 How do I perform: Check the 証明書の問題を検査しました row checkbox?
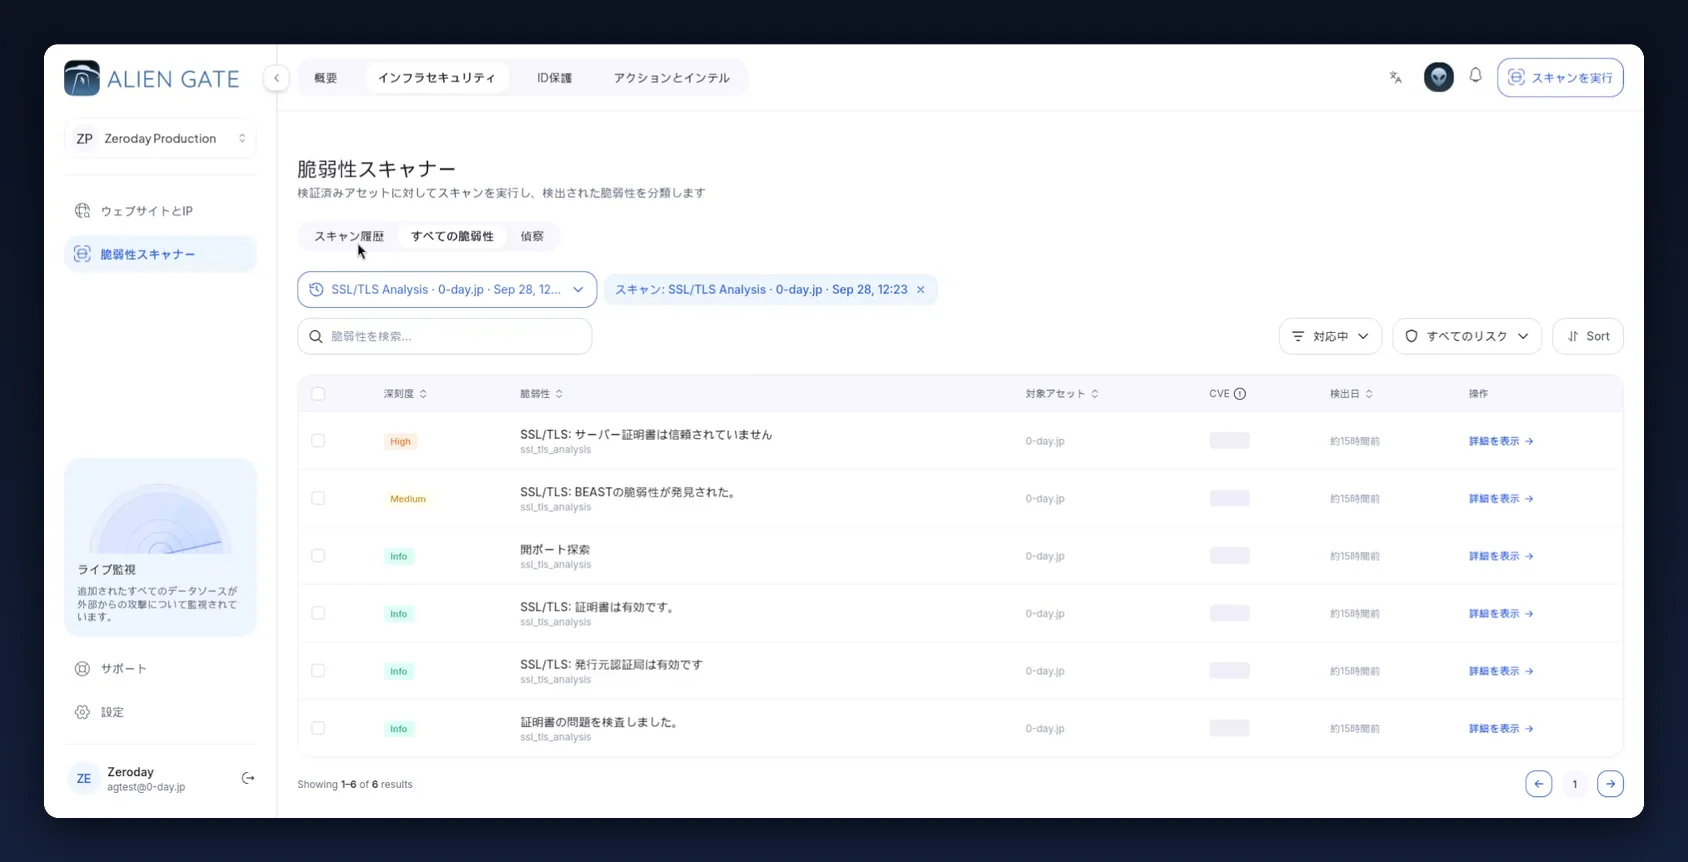318,728
